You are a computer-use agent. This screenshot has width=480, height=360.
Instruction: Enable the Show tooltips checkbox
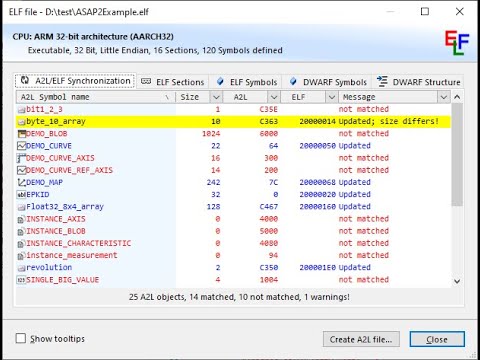[x=21, y=338]
